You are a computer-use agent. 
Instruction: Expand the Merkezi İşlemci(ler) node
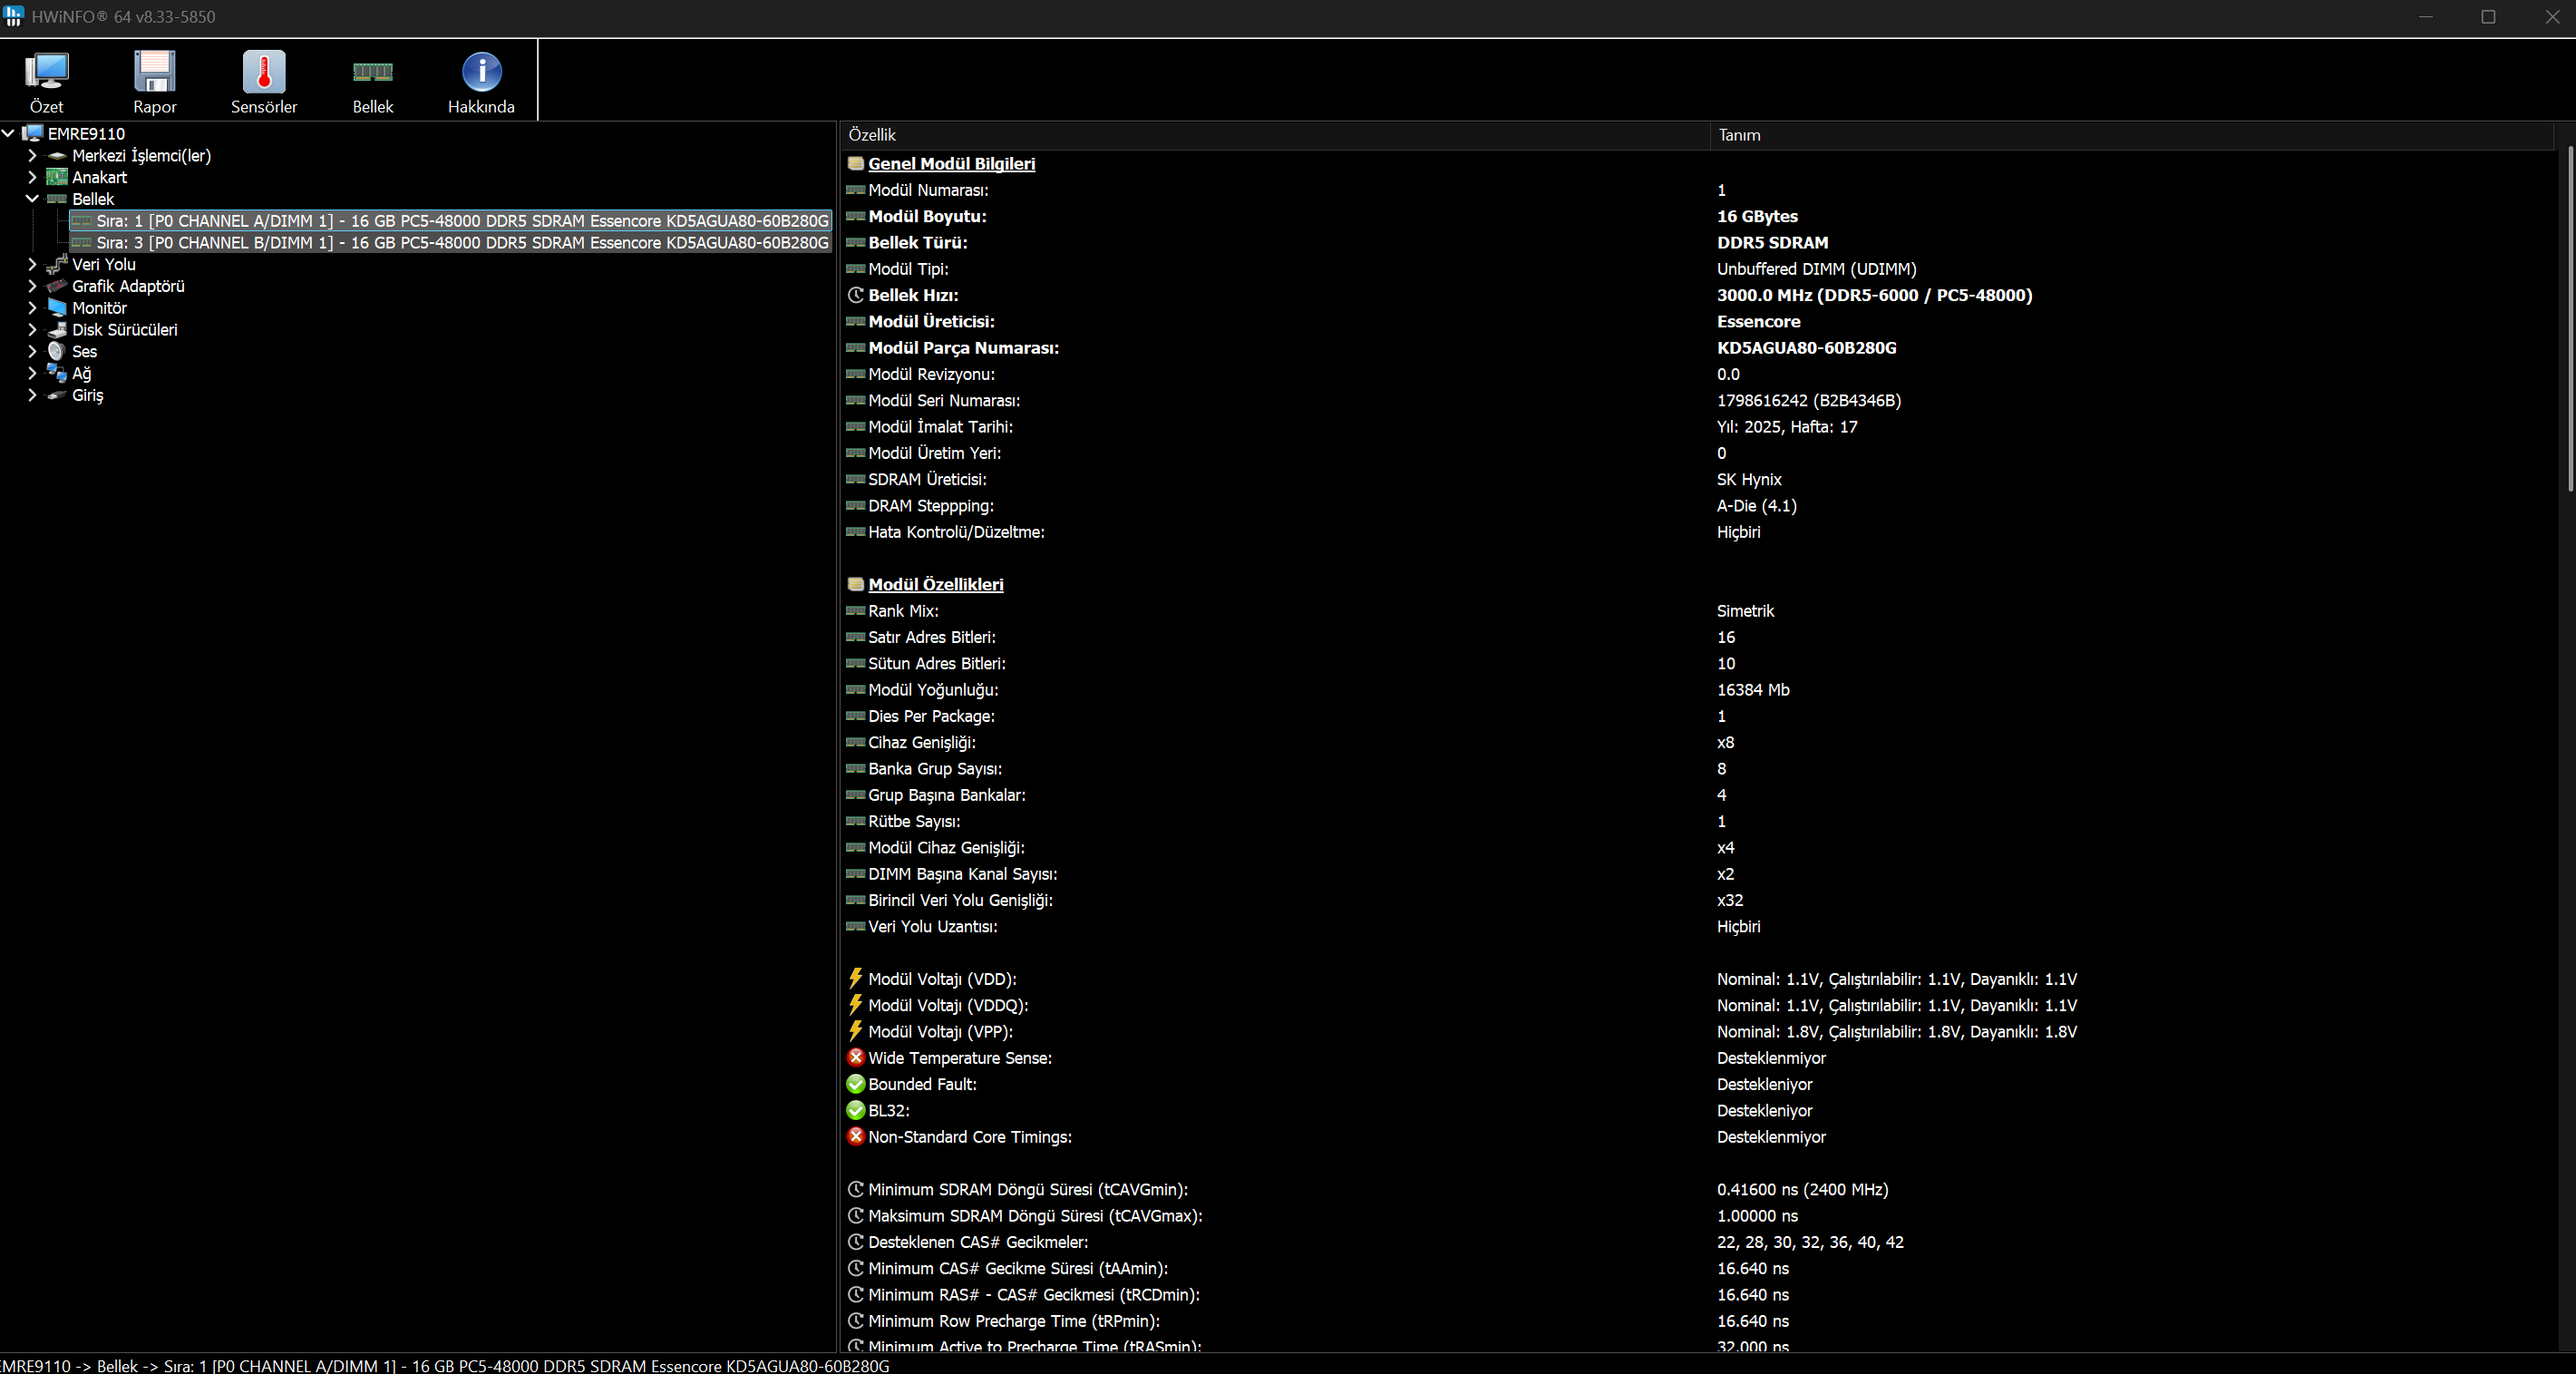tap(32, 156)
